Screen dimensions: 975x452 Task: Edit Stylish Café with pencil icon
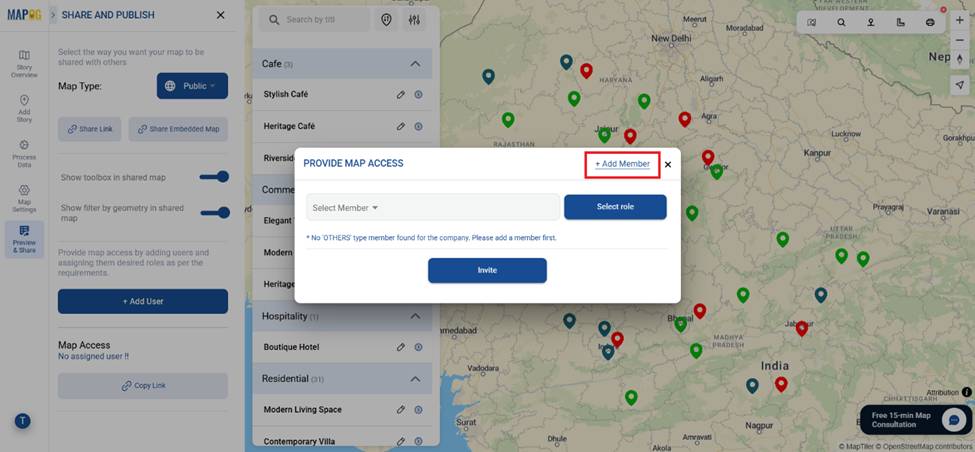tap(400, 95)
